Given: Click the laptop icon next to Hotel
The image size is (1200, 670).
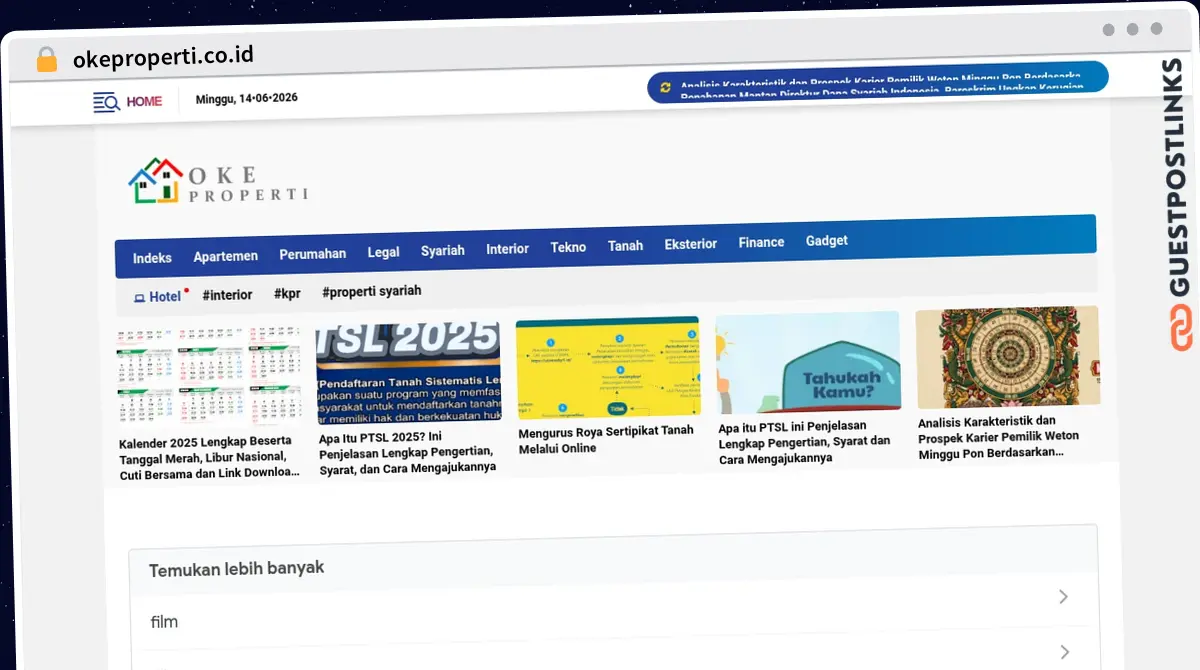Looking at the screenshot, I should (x=140, y=298).
